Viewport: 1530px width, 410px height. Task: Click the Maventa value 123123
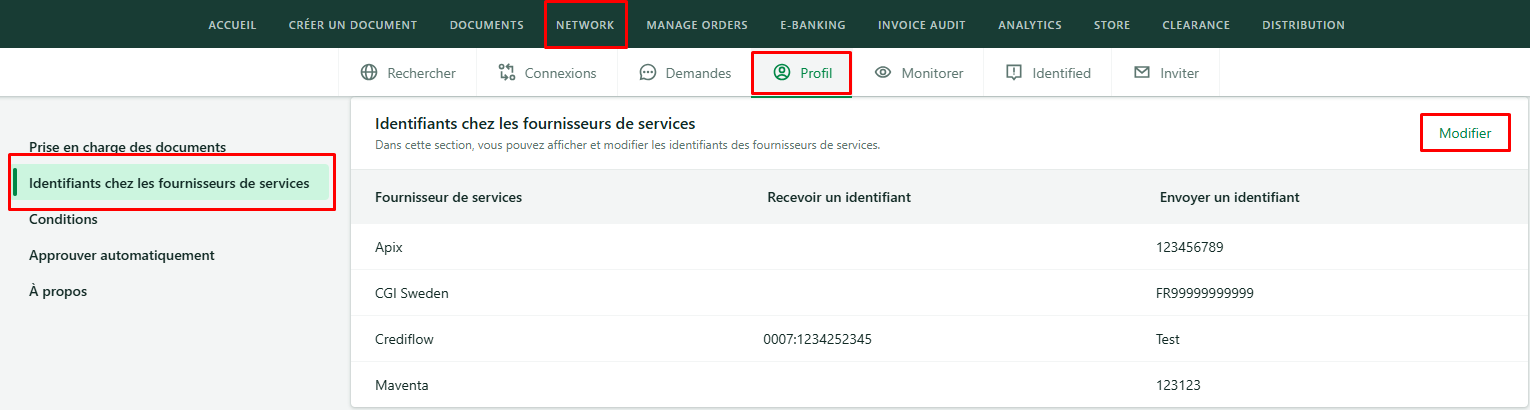[1178, 385]
